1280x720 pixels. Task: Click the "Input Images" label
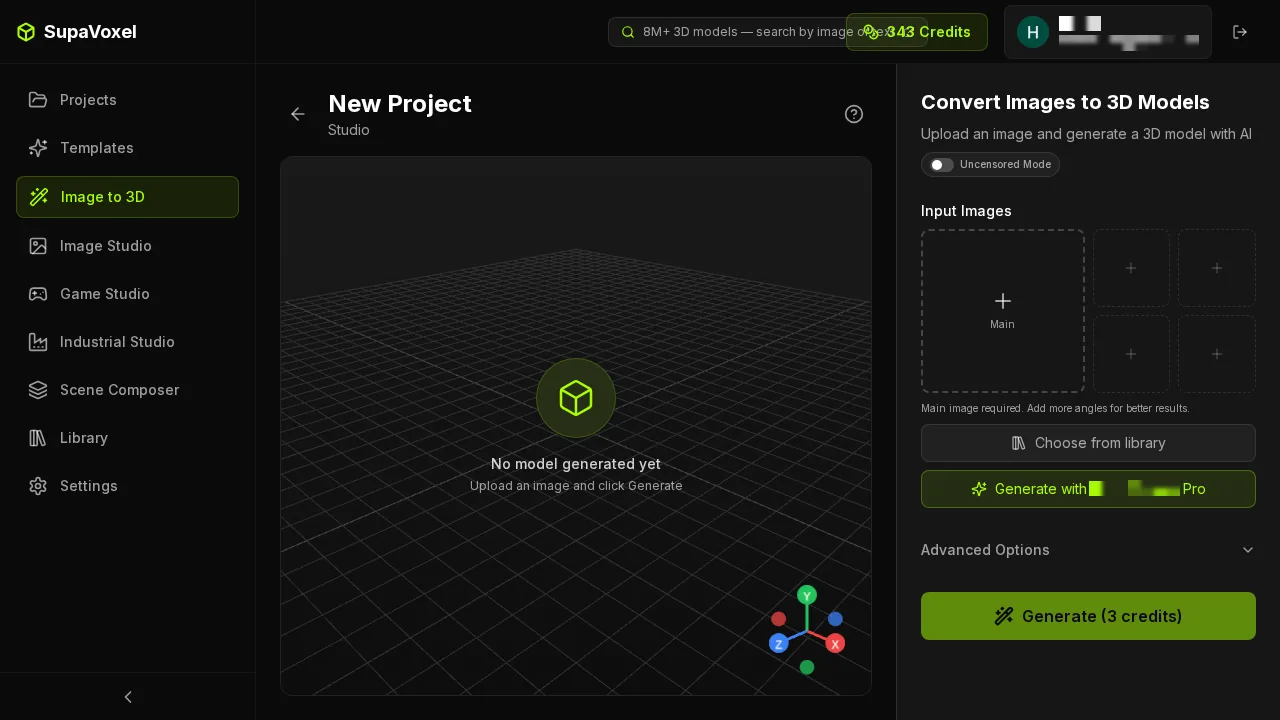coord(966,211)
